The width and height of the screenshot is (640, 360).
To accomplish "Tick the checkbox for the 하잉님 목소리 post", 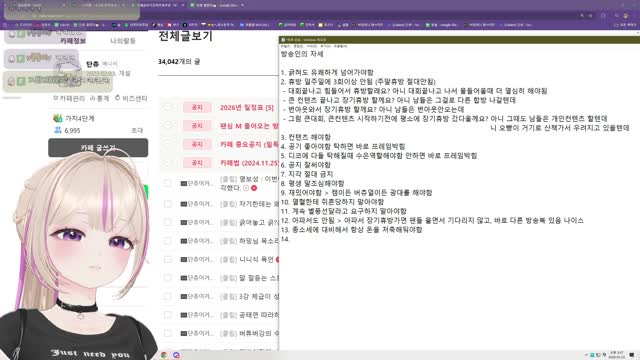I will 167,241.
